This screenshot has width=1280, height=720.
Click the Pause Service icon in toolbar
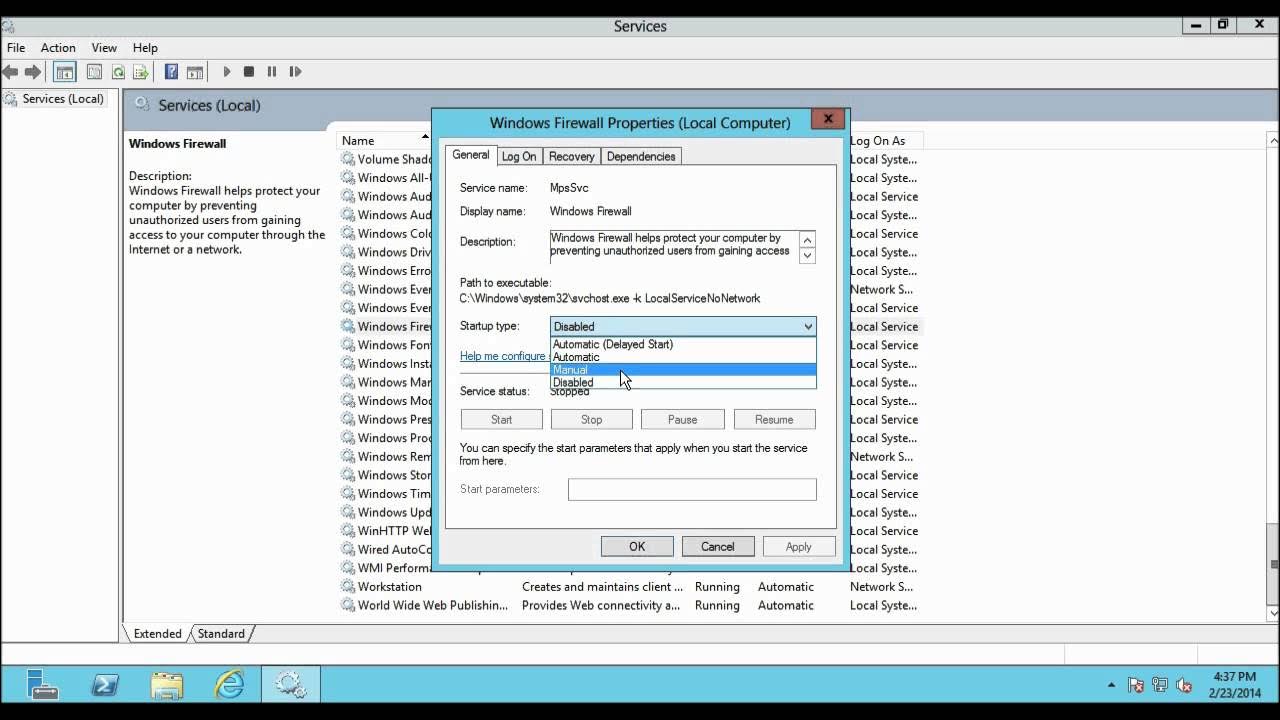[272, 72]
